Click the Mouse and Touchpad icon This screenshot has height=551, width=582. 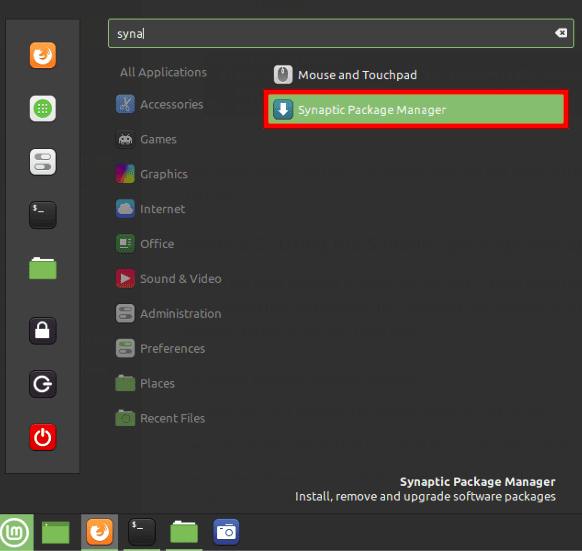click(283, 74)
